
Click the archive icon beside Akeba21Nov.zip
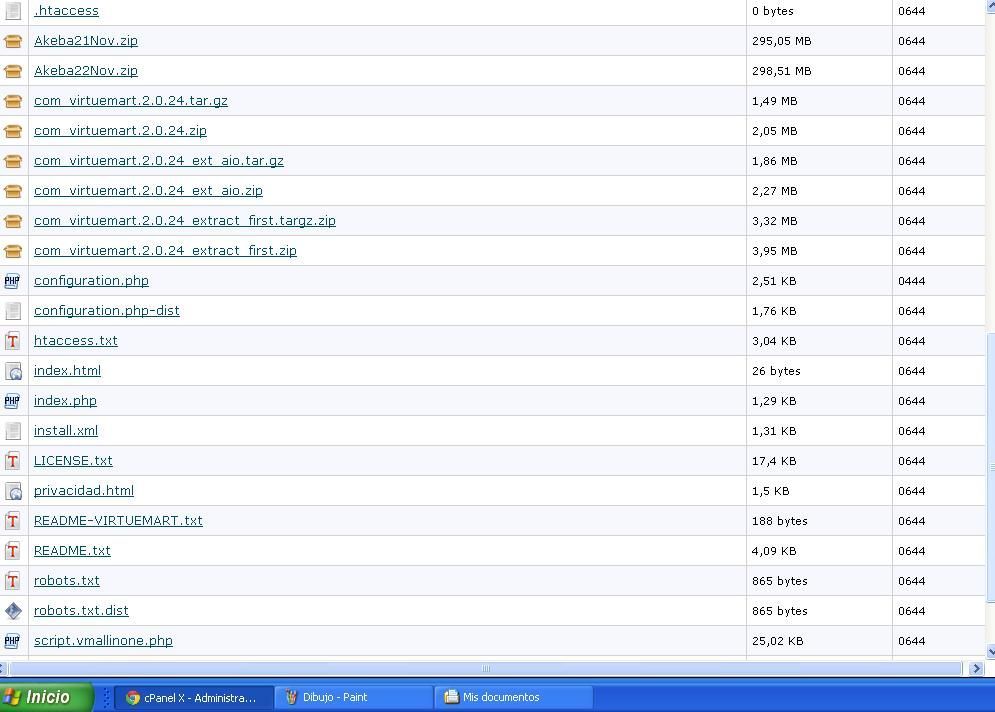click(13, 41)
